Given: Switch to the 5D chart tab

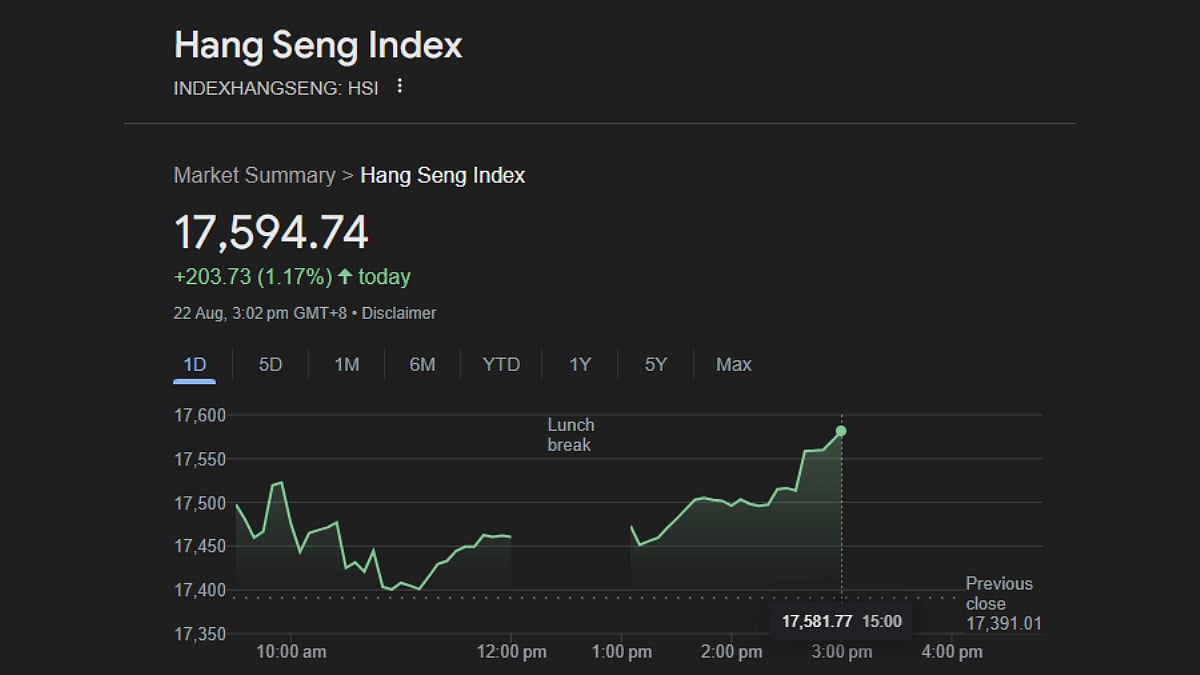Looking at the screenshot, I should pyautogui.click(x=270, y=365).
